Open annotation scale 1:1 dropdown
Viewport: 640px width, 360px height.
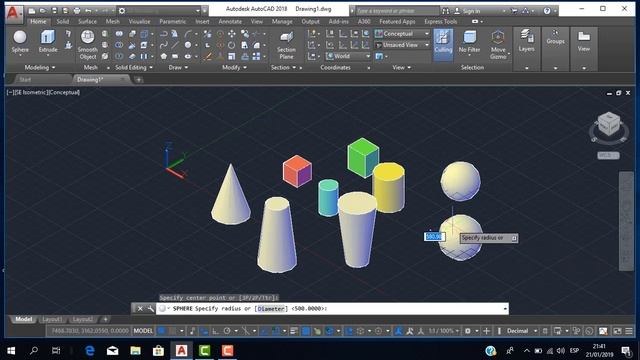coord(444,331)
